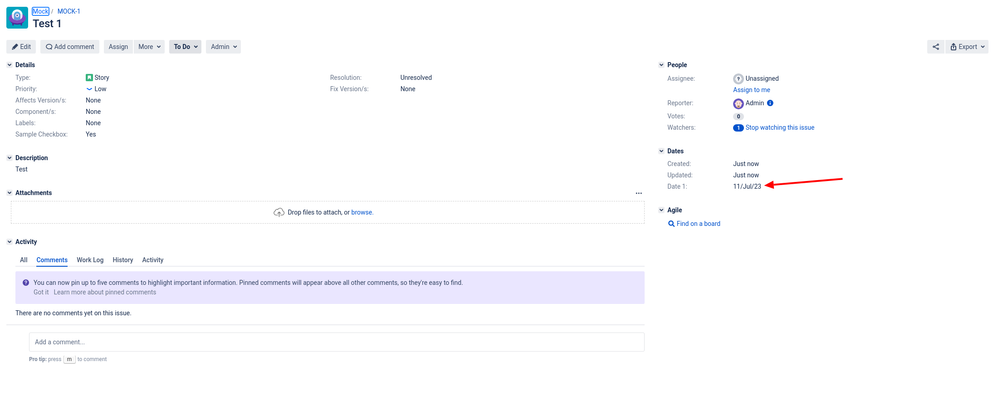Click the Story issue type icon
Image resolution: width=998 pixels, height=406 pixels.
click(x=89, y=78)
